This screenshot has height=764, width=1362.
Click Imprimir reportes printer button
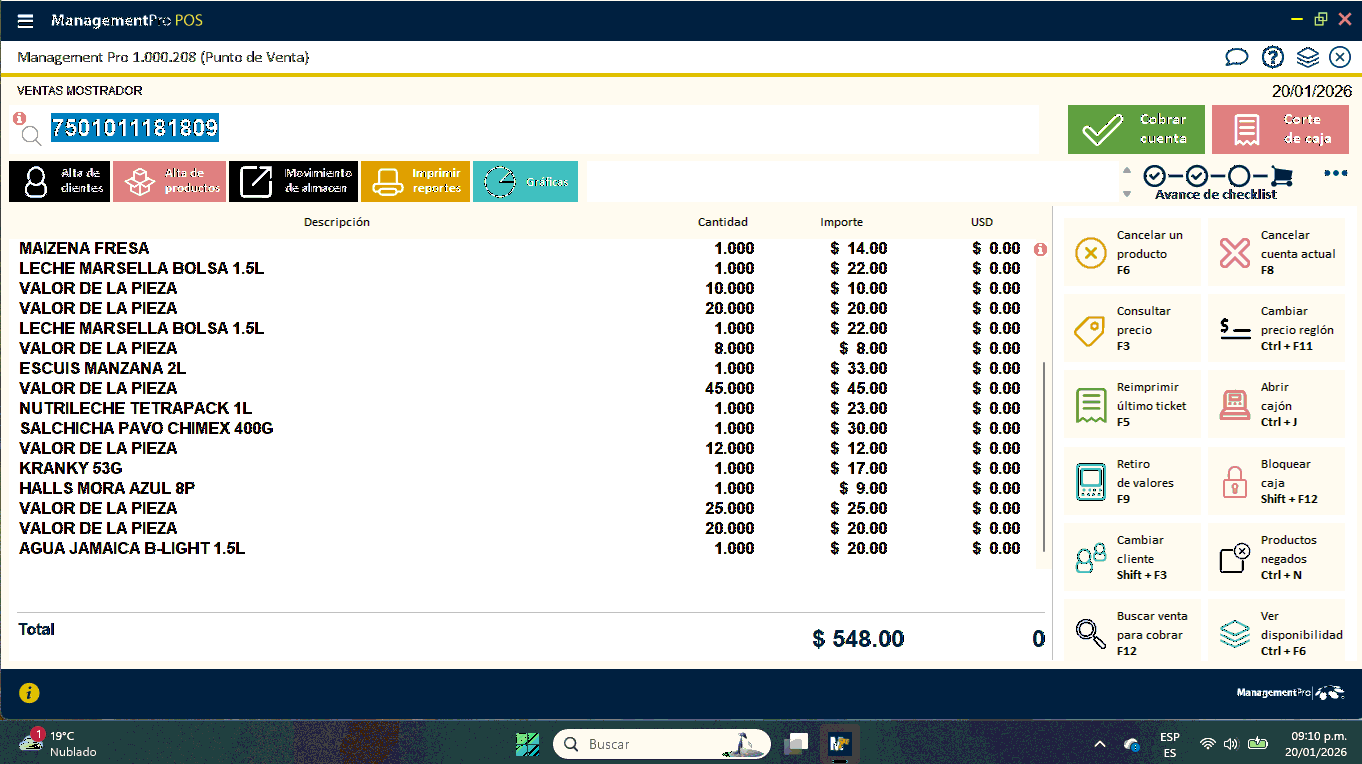[415, 181]
